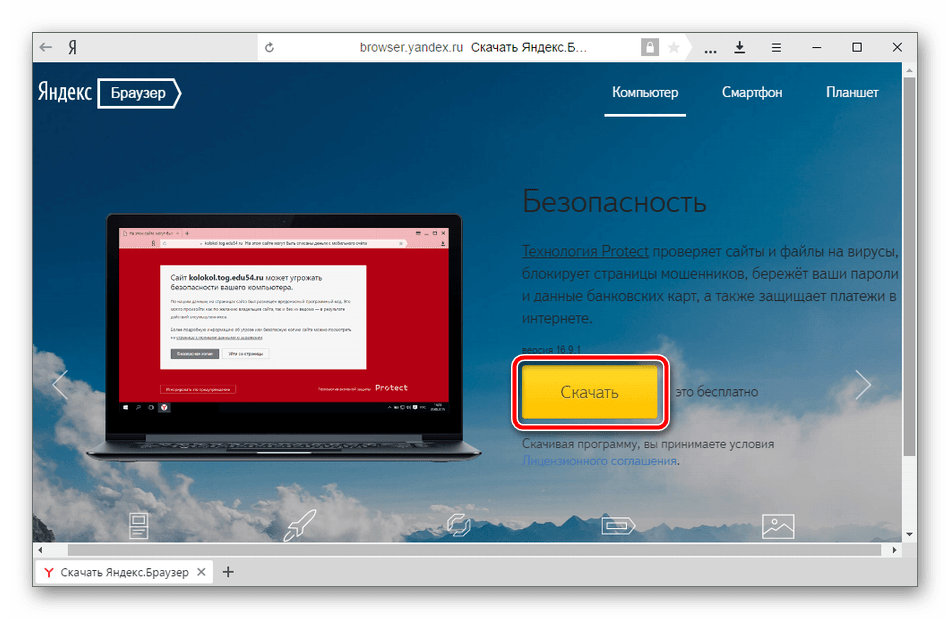Select the battery-shaped feature icon
The width and height of the screenshot is (950, 619).
tap(617, 525)
